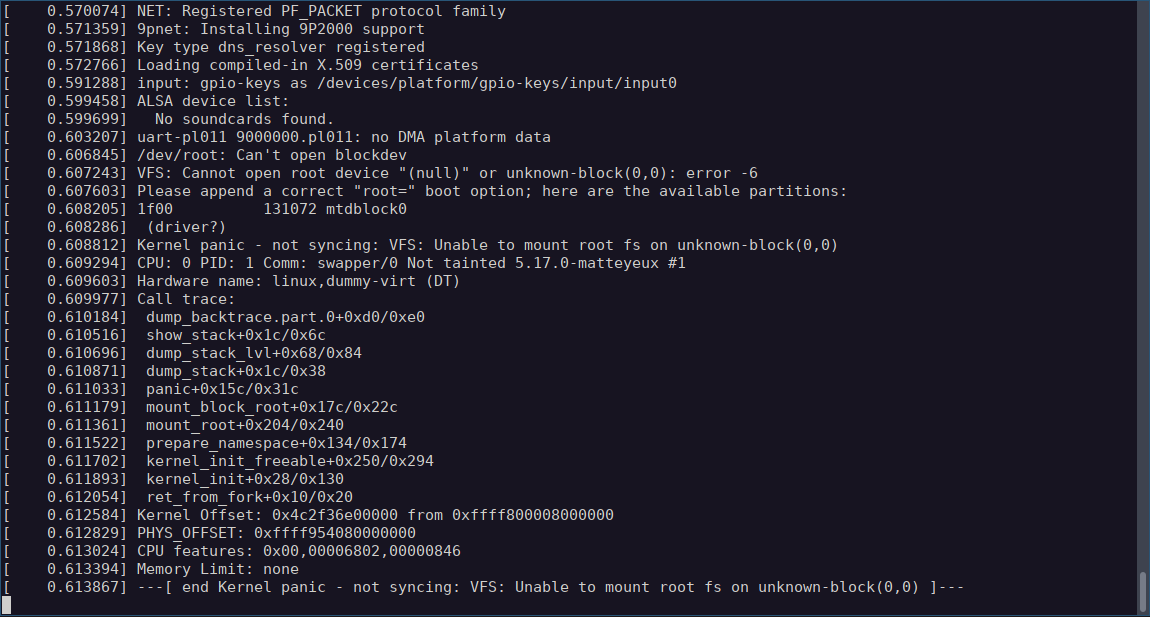The image size is (1150, 617).
Task: Click the "VFS: Cannot open root device" line
Action: tap(447, 173)
